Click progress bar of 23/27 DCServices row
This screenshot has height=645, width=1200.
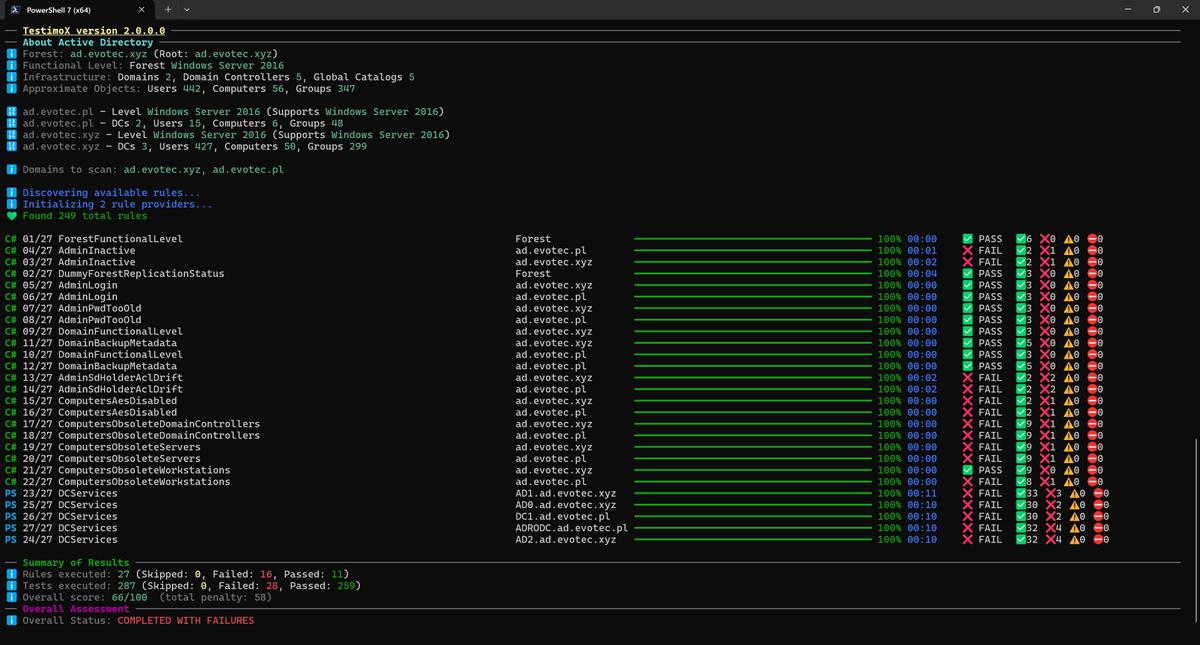(753, 494)
